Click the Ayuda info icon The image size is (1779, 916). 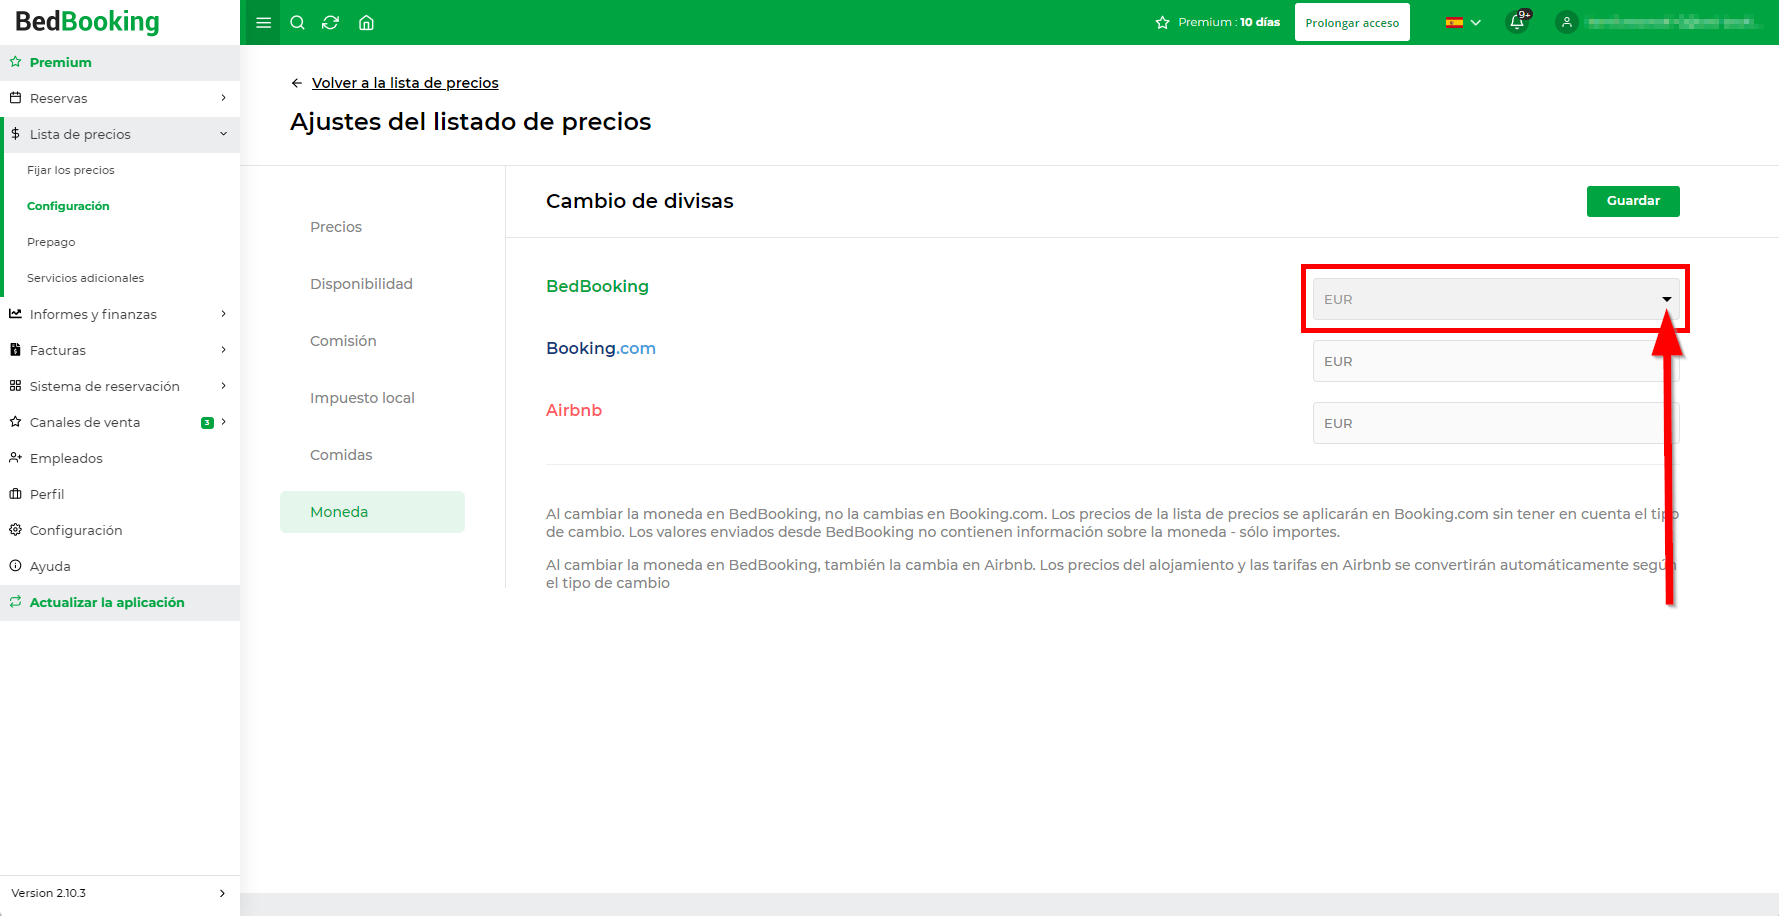tap(15, 566)
